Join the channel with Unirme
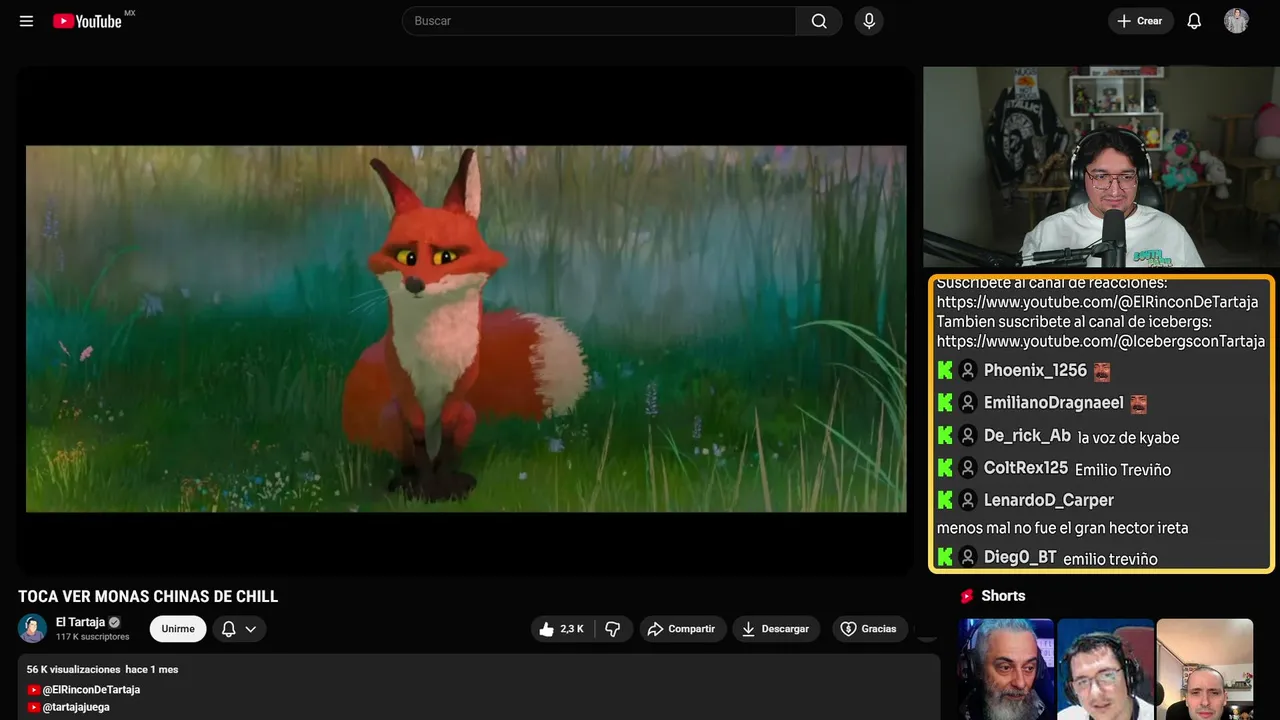 178,629
